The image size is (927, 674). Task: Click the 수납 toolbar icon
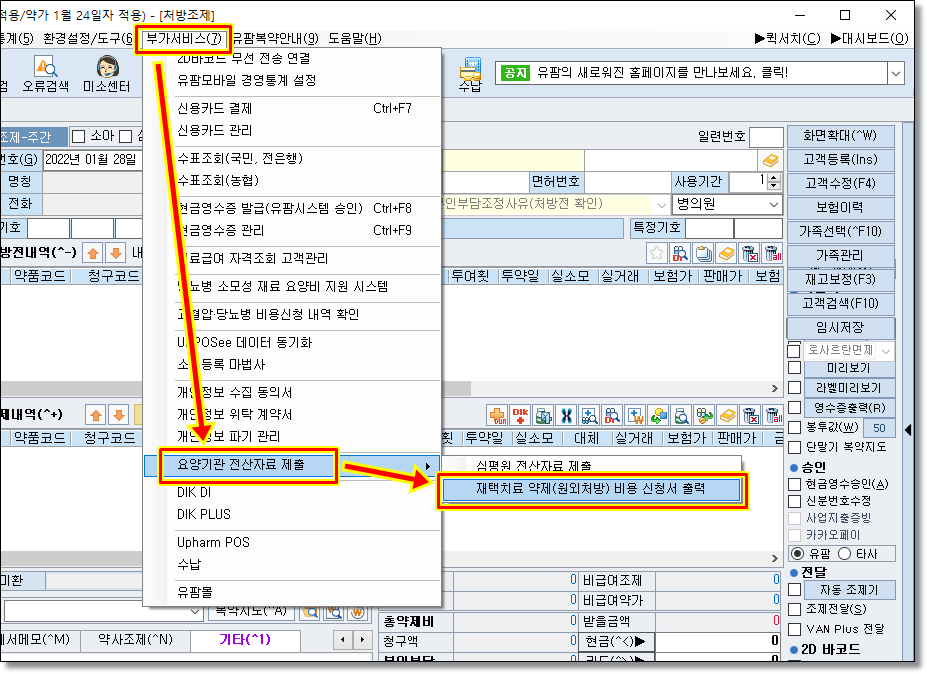coord(469,75)
